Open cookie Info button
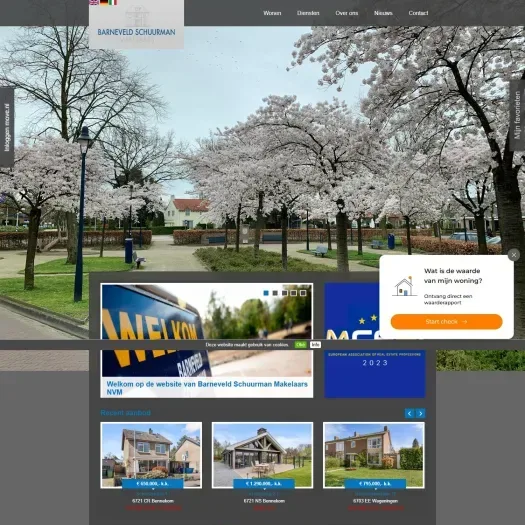Screen dimensions: 525x525 click(315, 345)
